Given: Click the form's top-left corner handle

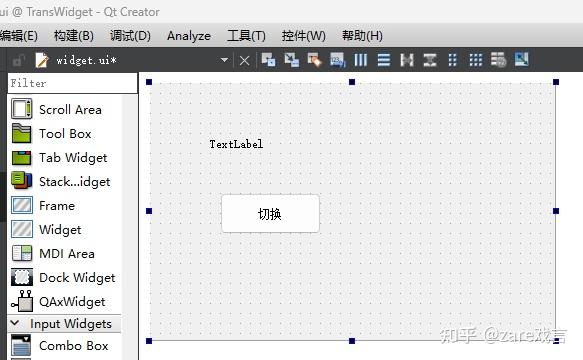Looking at the screenshot, I should tap(149, 82).
